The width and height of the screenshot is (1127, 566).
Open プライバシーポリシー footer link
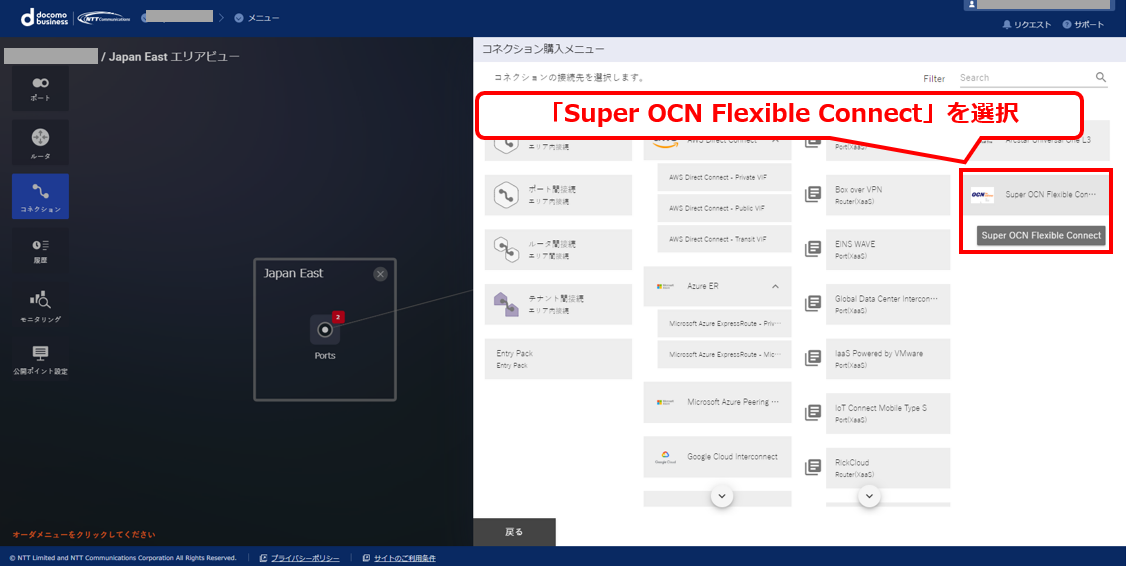(299, 558)
